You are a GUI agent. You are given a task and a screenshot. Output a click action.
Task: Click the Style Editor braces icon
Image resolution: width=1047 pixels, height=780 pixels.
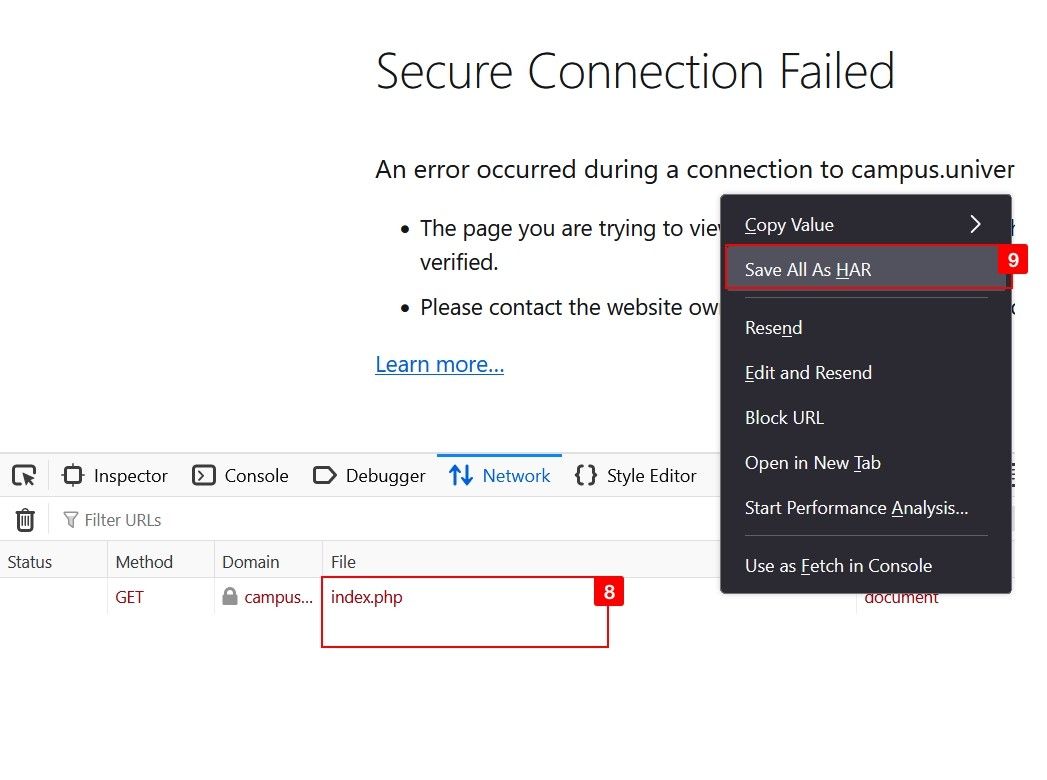586,475
